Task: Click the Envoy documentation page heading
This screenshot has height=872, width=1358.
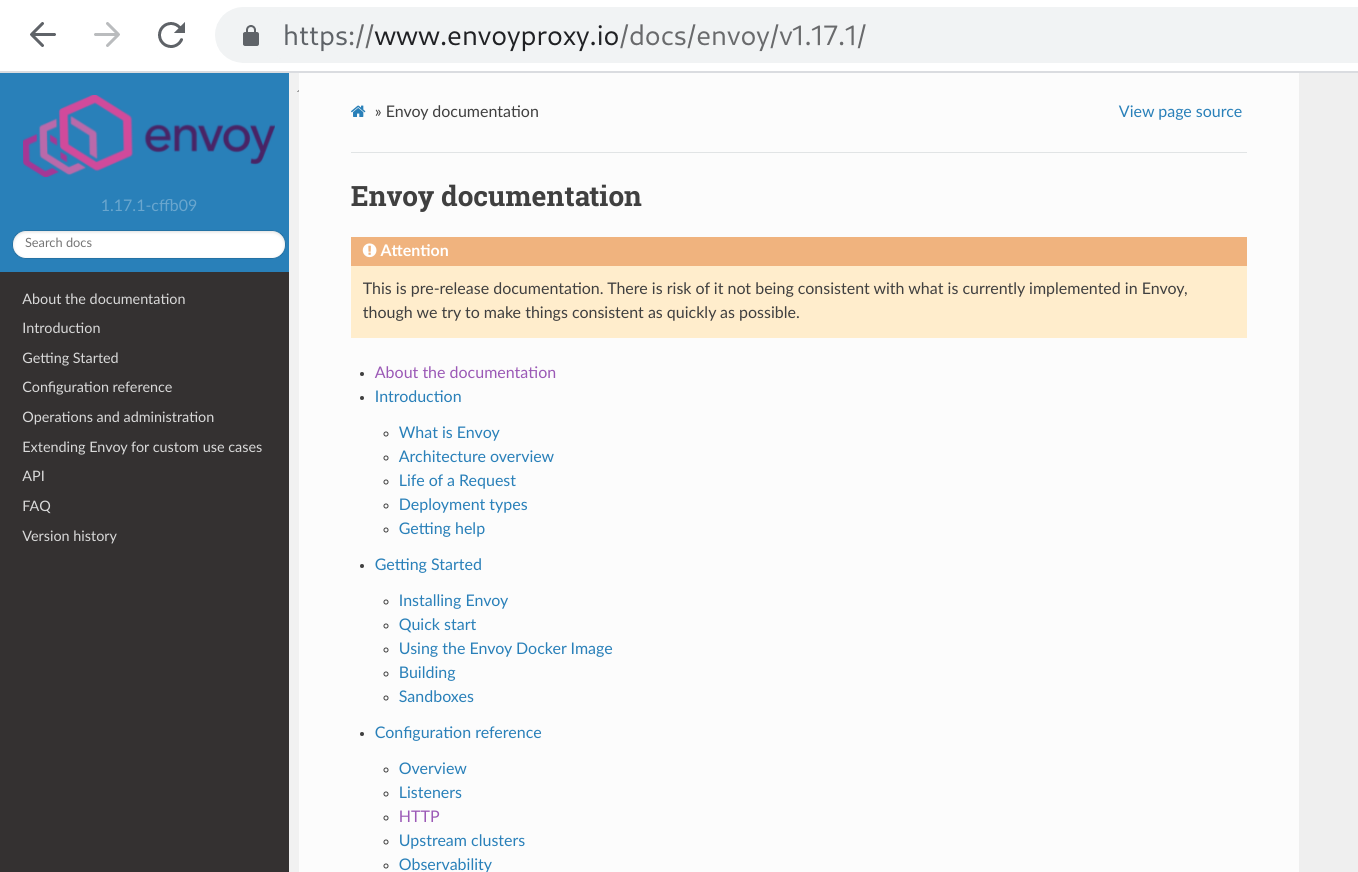Action: point(496,196)
